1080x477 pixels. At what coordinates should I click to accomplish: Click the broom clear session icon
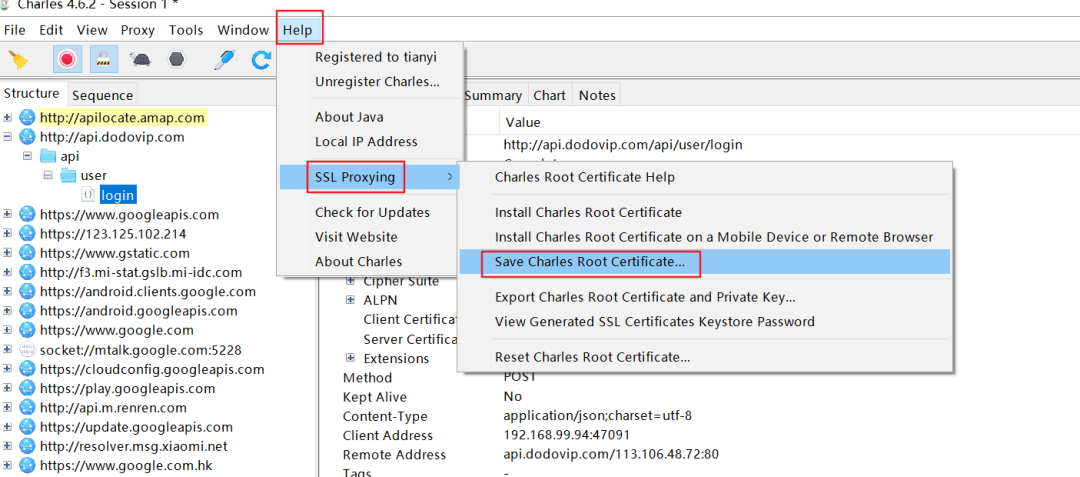coord(19,61)
